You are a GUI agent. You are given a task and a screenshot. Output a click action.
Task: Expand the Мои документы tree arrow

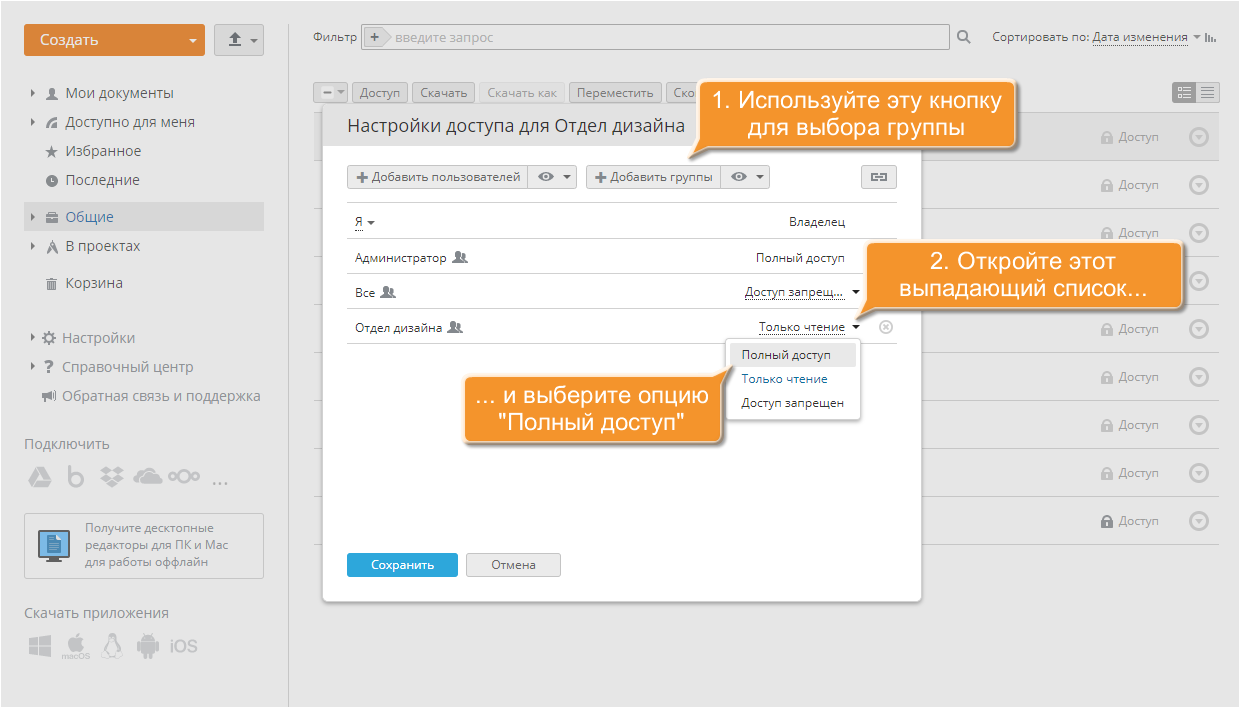(x=33, y=93)
